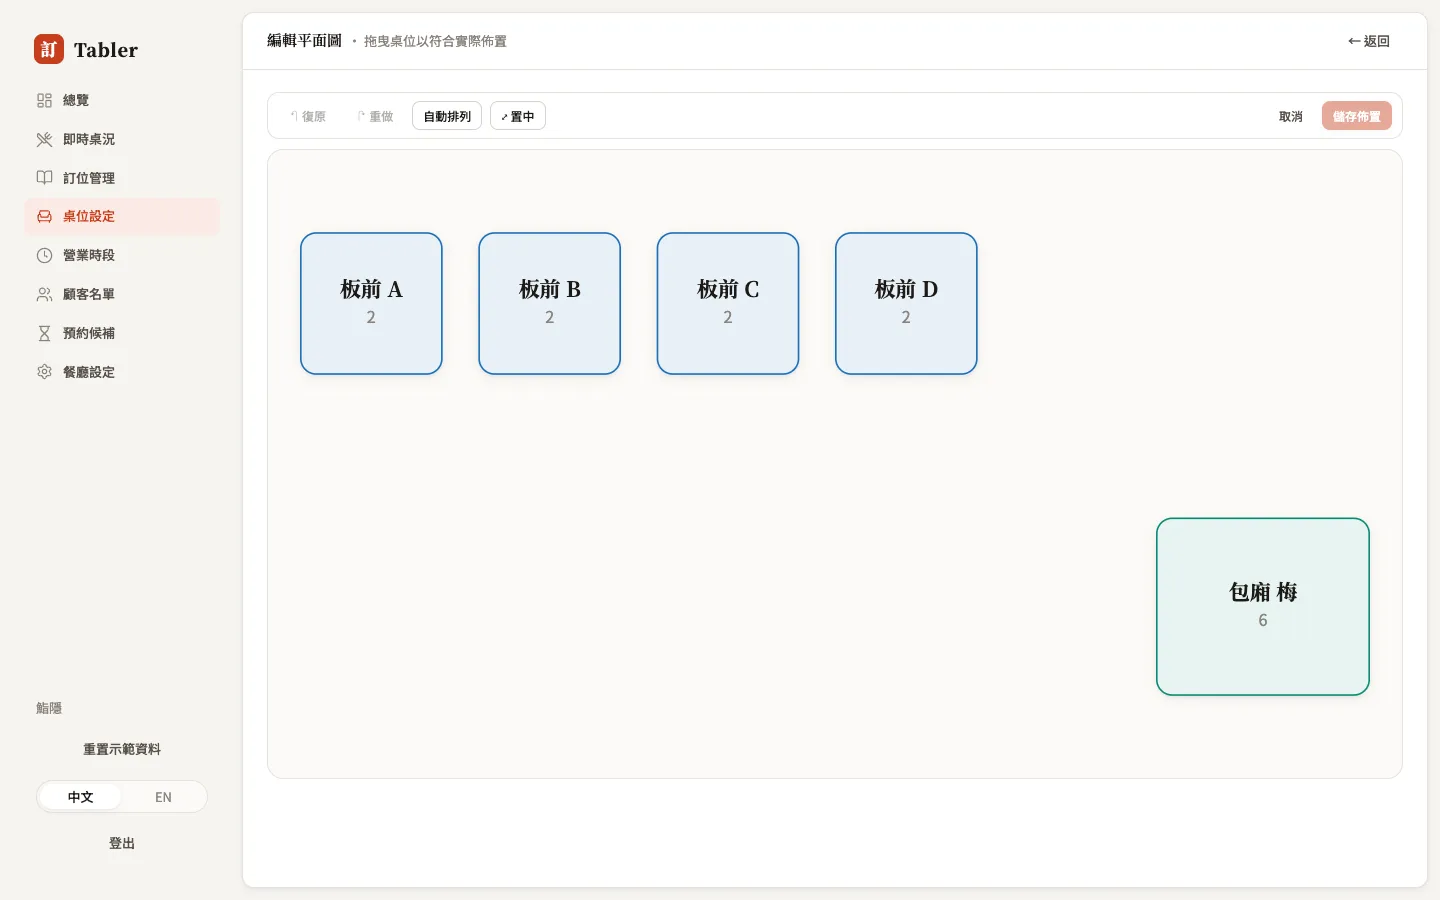This screenshot has width=1440, height=900.
Task: Click the 儲存佈置 save button
Action: 1357,116
